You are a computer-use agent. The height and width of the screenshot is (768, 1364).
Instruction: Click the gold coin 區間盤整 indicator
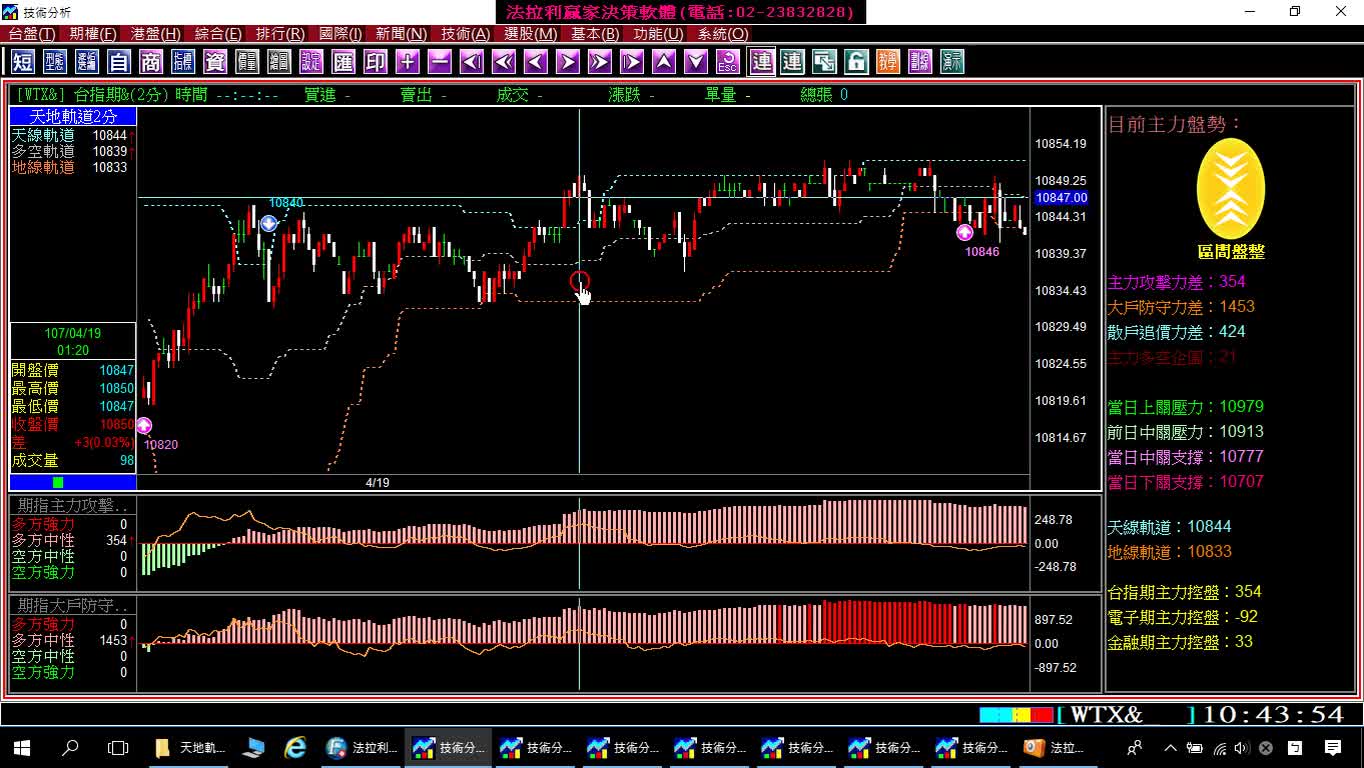1231,189
